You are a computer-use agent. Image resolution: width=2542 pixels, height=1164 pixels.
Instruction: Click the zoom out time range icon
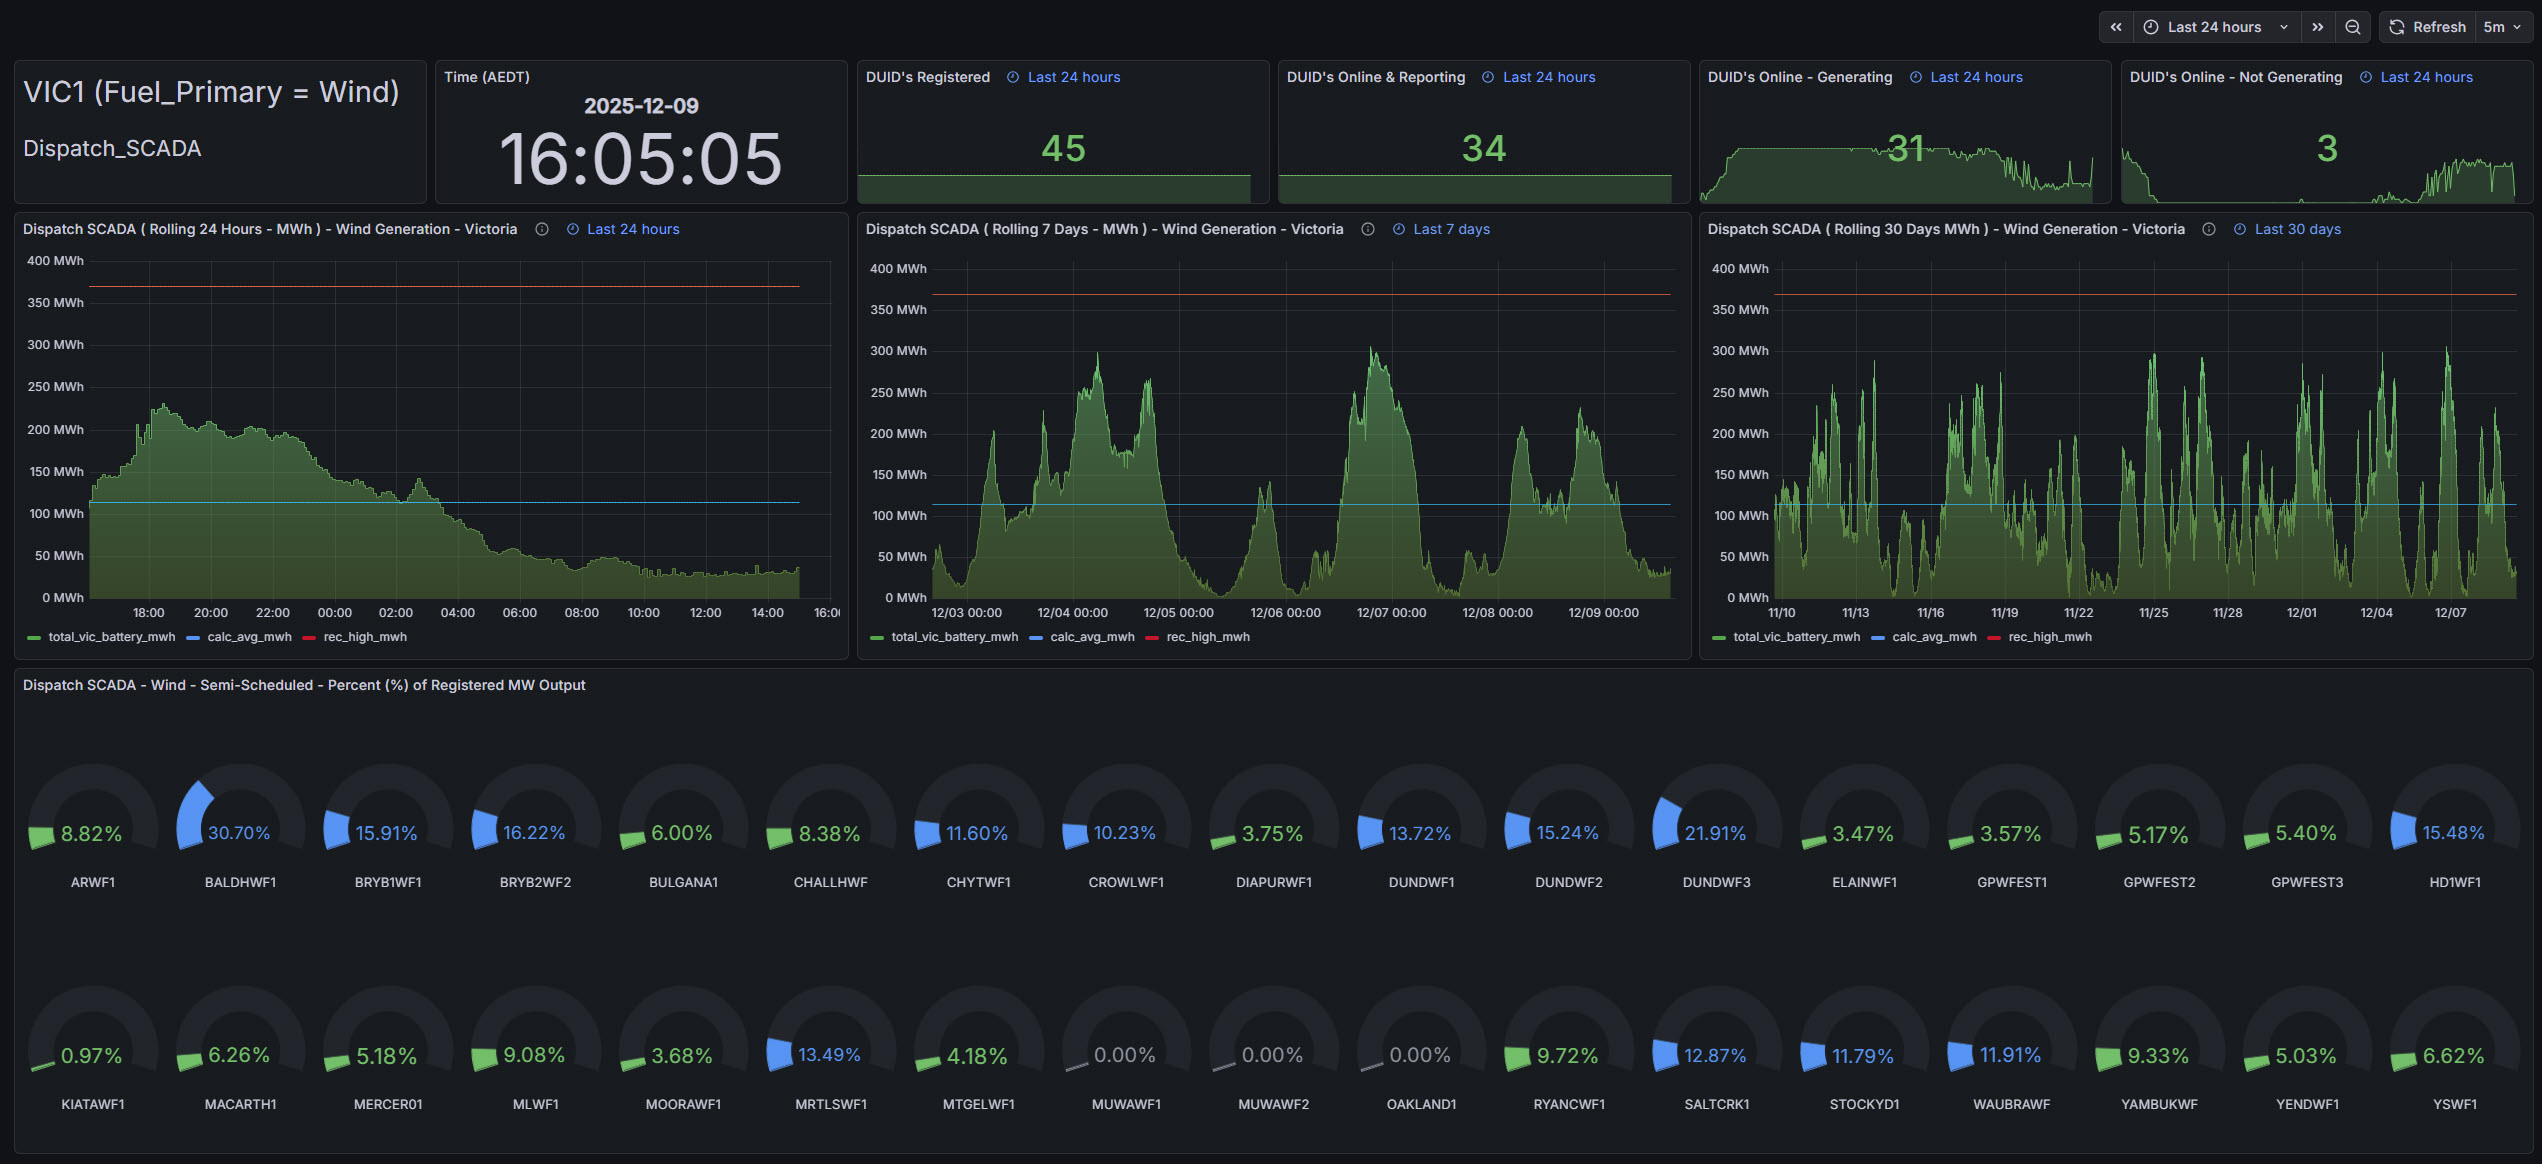coord(2353,27)
